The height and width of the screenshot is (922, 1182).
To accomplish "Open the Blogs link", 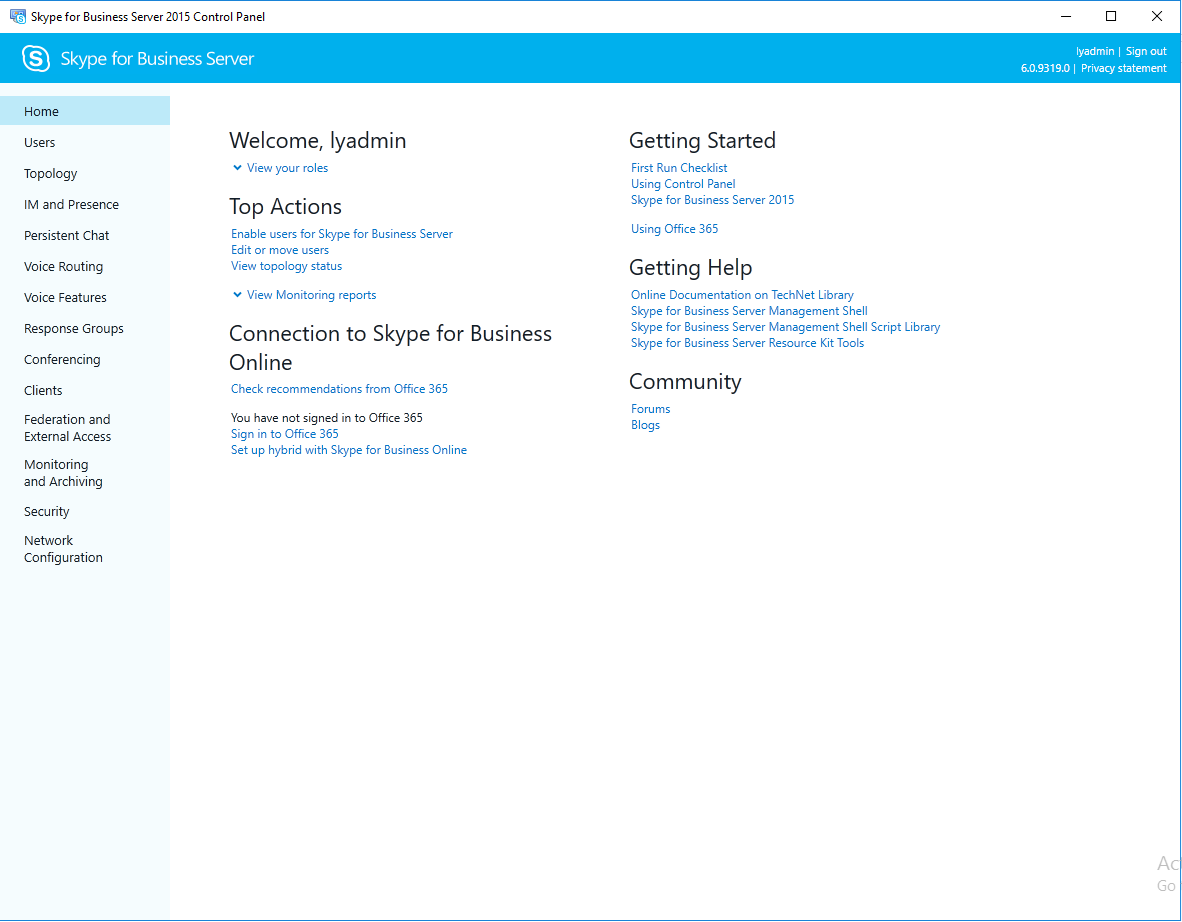I will tap(645, 425).
